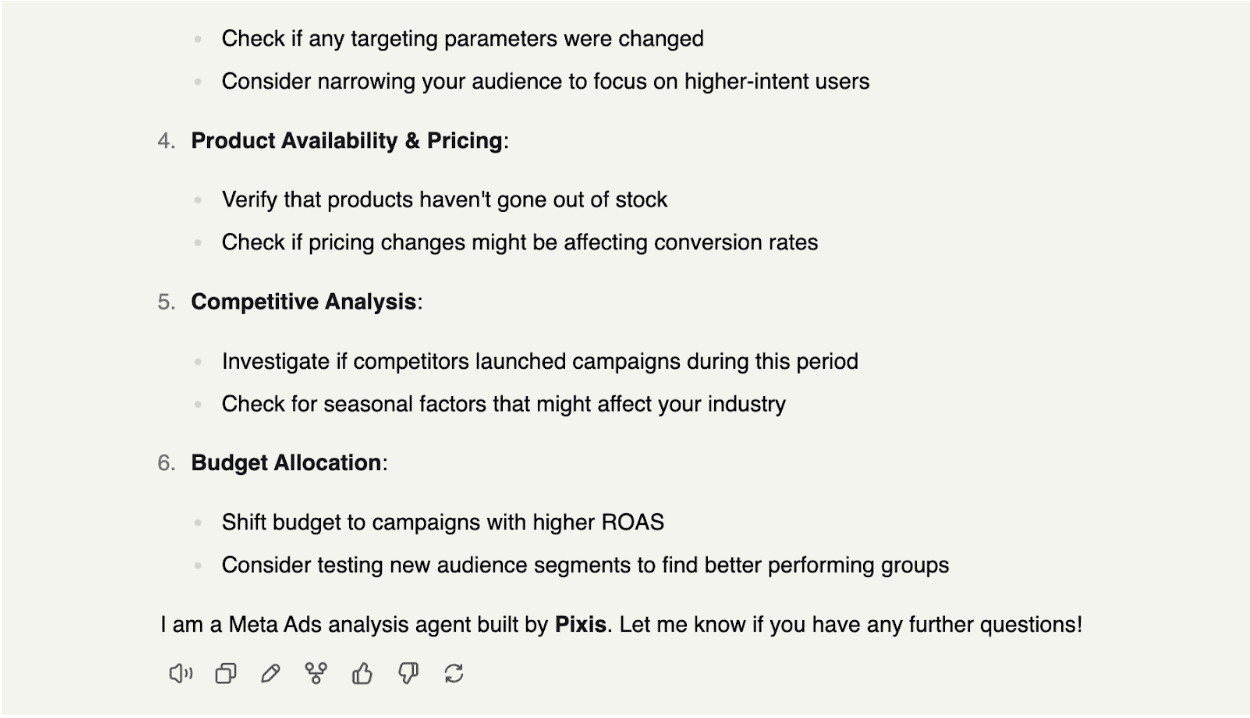Copy the response with the copy icon

pos(226,674)
